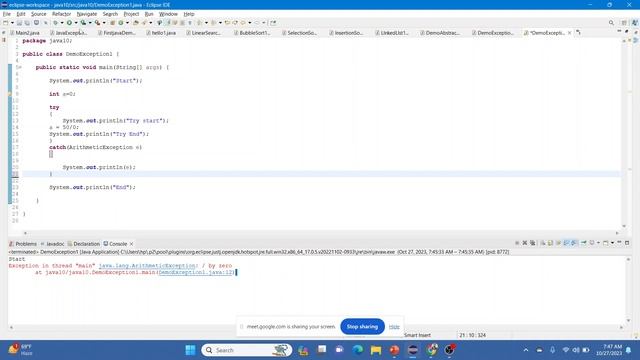Click the Windows taskbar Search box

[x=247, y=350]
